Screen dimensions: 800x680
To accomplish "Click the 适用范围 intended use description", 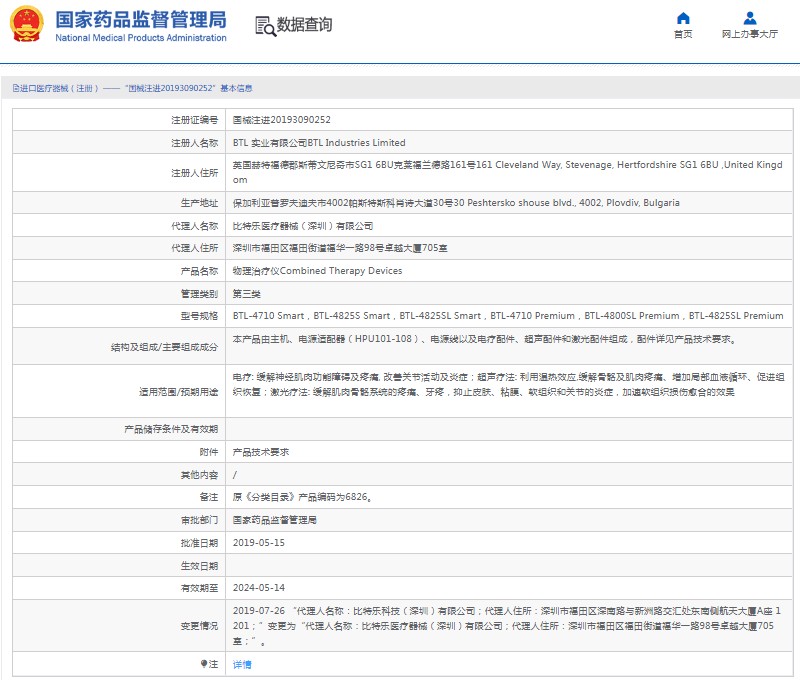I will [509, 385].
